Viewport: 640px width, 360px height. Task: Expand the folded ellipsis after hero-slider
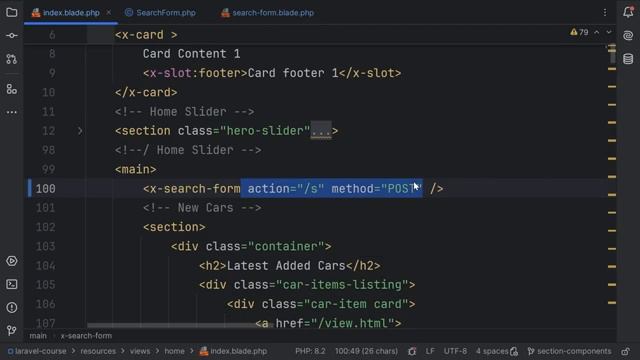pos(321,131)
